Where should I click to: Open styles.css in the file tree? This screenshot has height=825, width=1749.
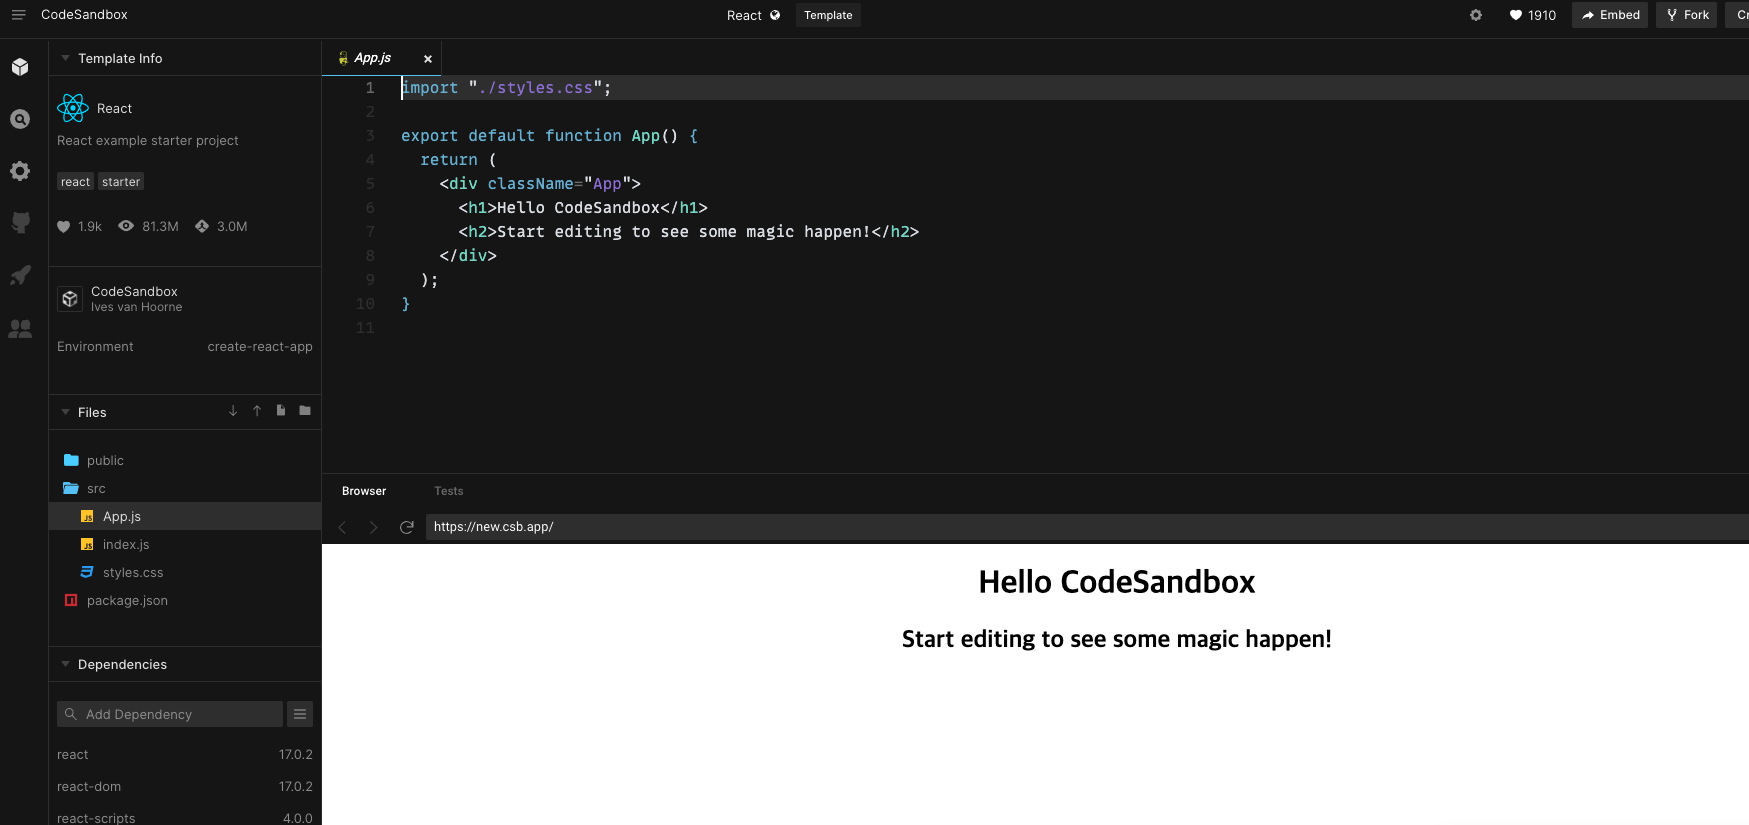pyautogui.click(x=185, y=573)
